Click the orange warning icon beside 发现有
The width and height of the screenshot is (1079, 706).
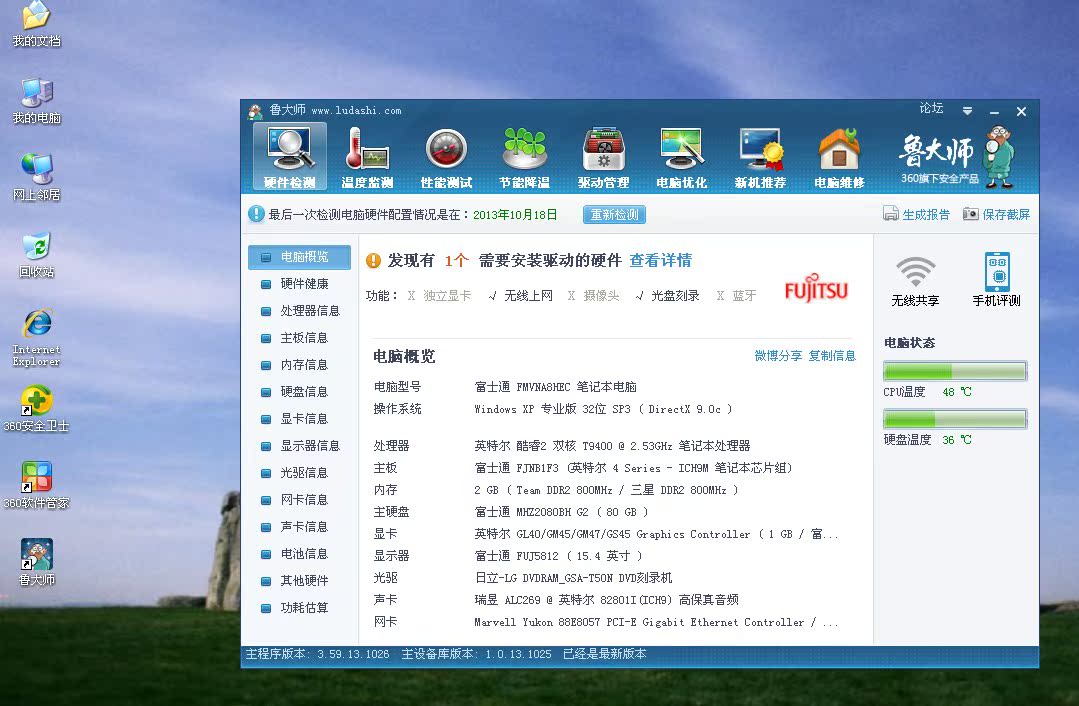[374, 260]
